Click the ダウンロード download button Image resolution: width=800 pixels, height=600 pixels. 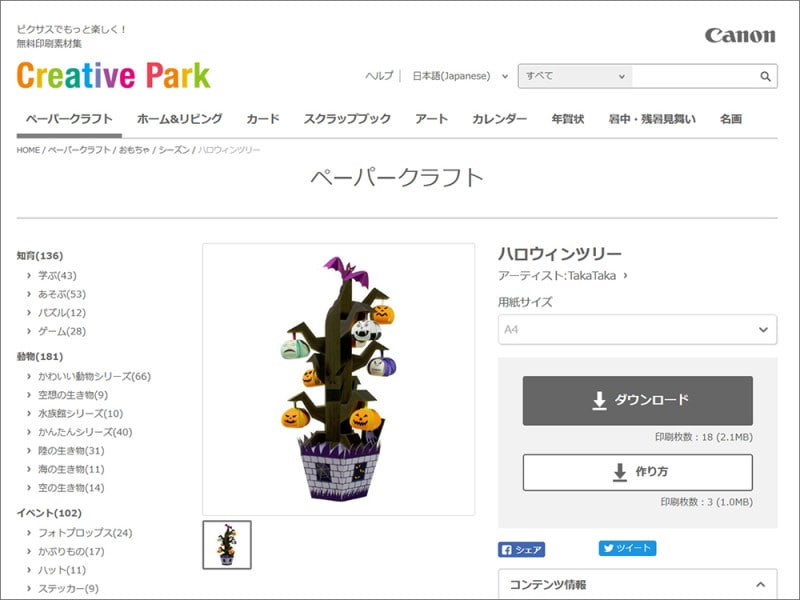637,399
